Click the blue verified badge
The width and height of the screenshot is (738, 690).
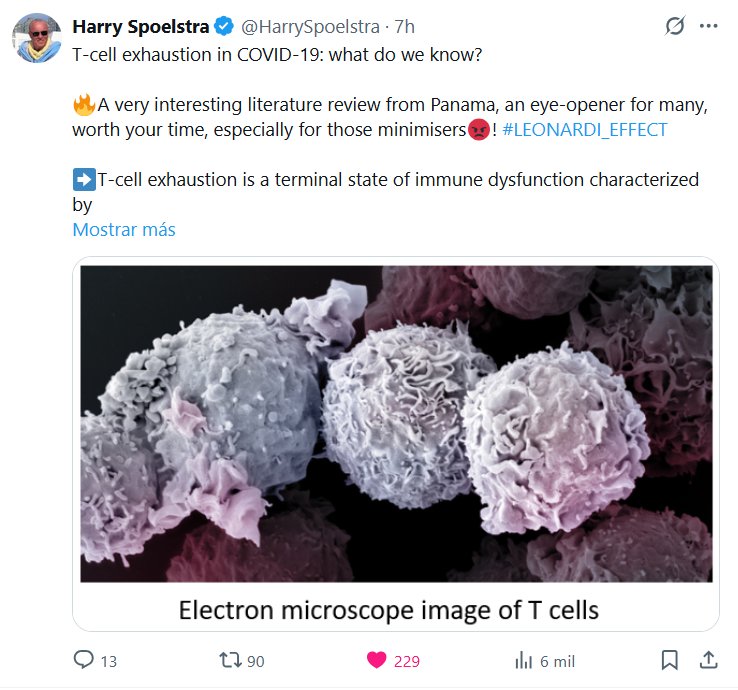click(x=225, y=26)
